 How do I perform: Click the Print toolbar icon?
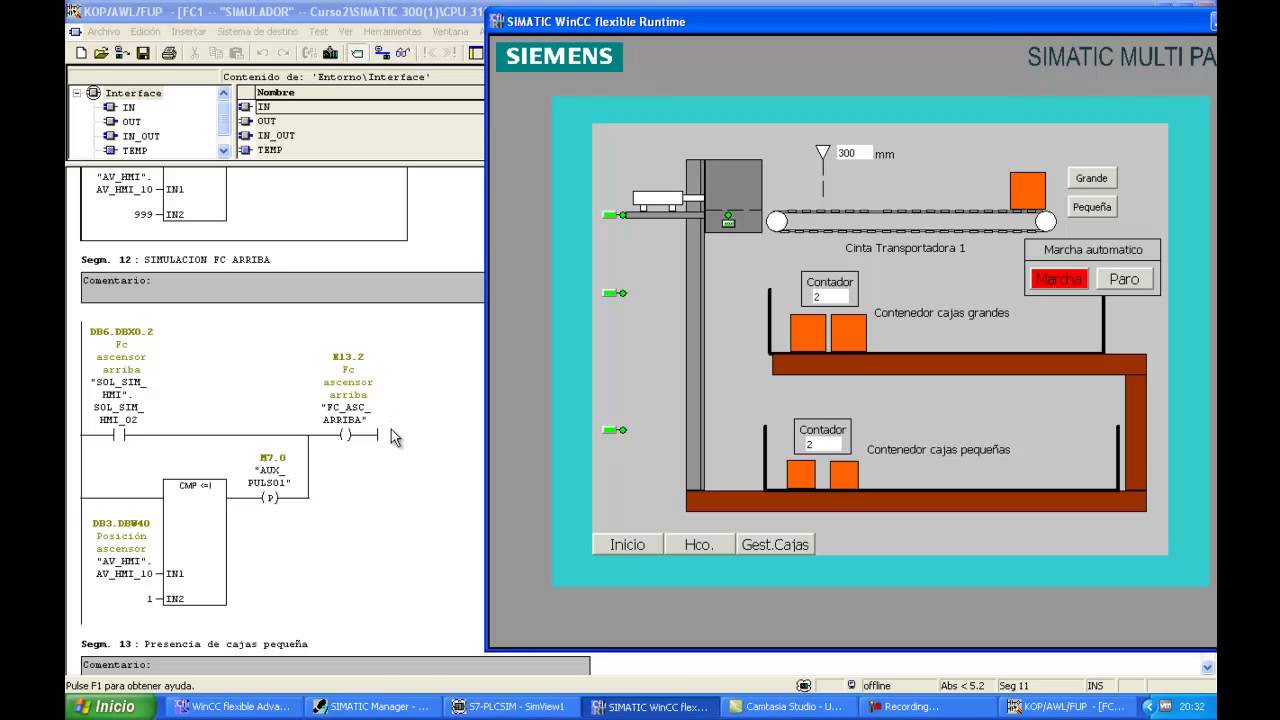pos(169,53)
